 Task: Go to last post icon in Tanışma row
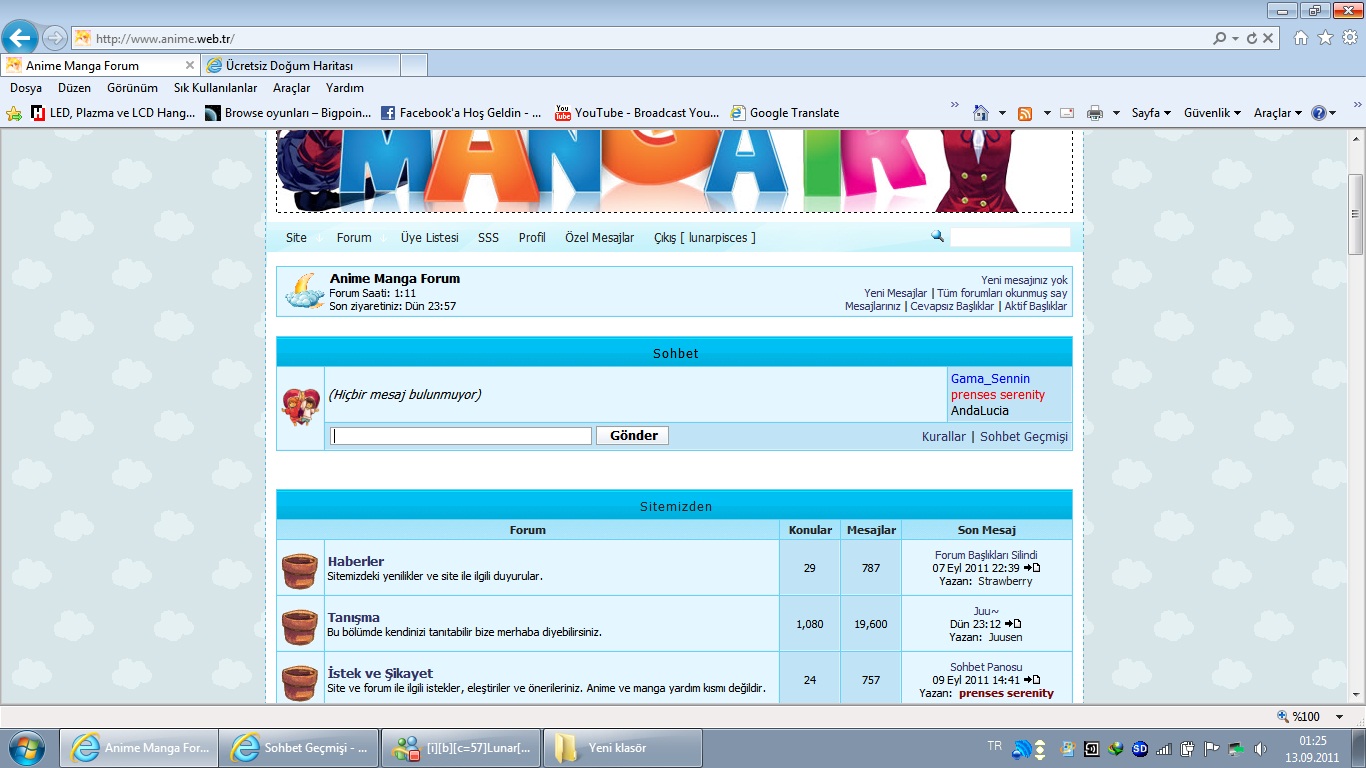(x=1013, y=624)
